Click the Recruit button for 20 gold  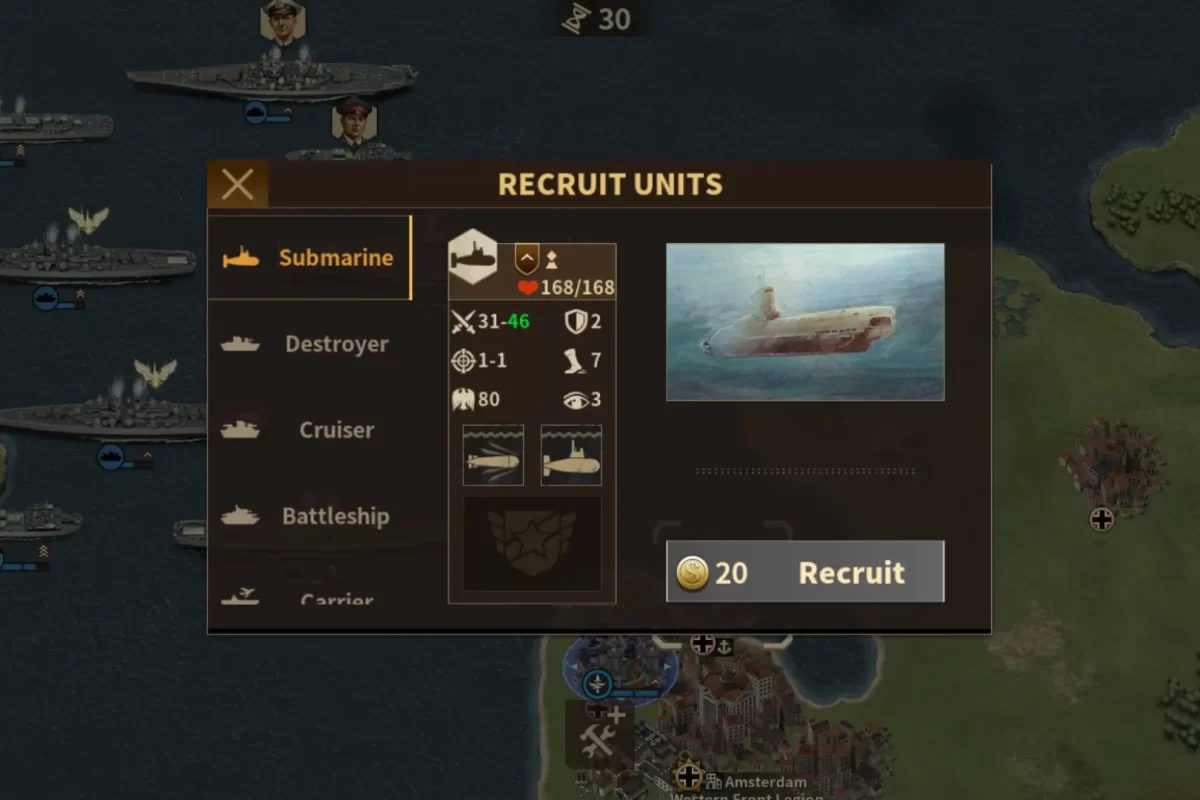805,572
